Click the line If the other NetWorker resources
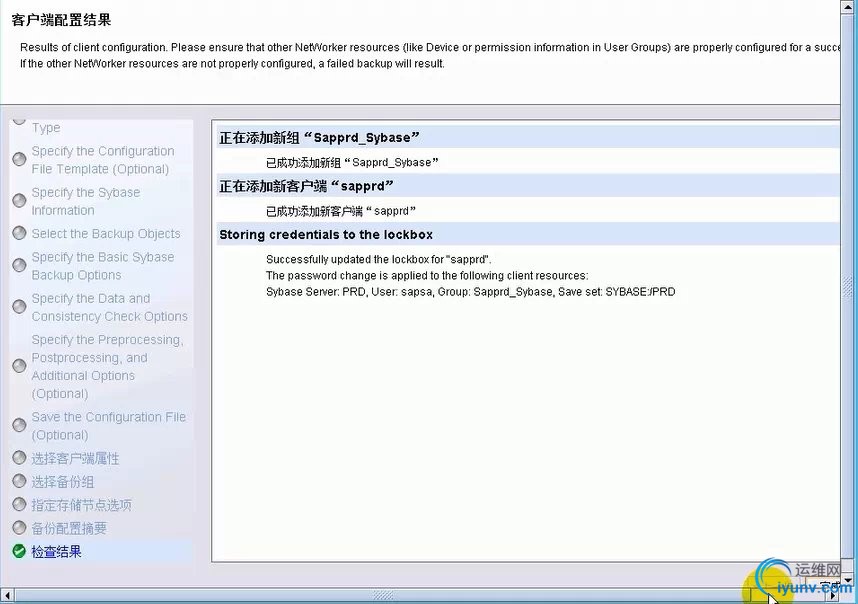858x604 pixels. point(233,63)
